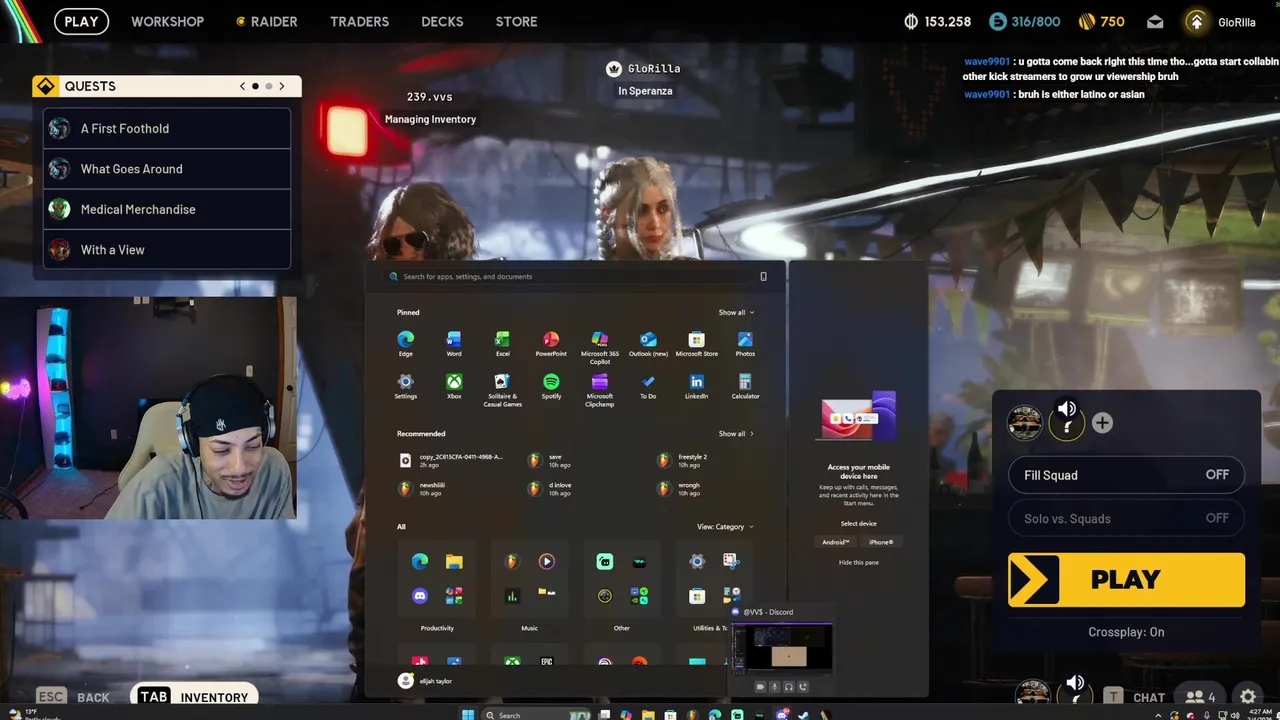1280x720 pixels.
Task: Open What Goes Around quest
Action: click(167, 169)
